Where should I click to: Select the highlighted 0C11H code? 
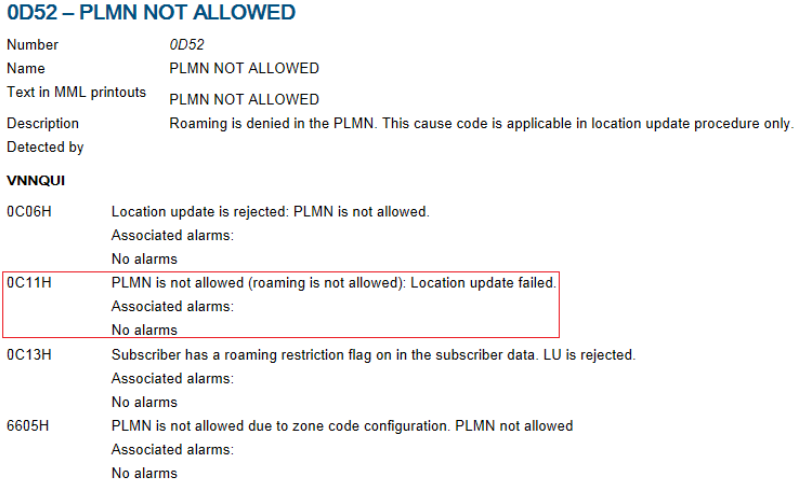click(29, 282)
